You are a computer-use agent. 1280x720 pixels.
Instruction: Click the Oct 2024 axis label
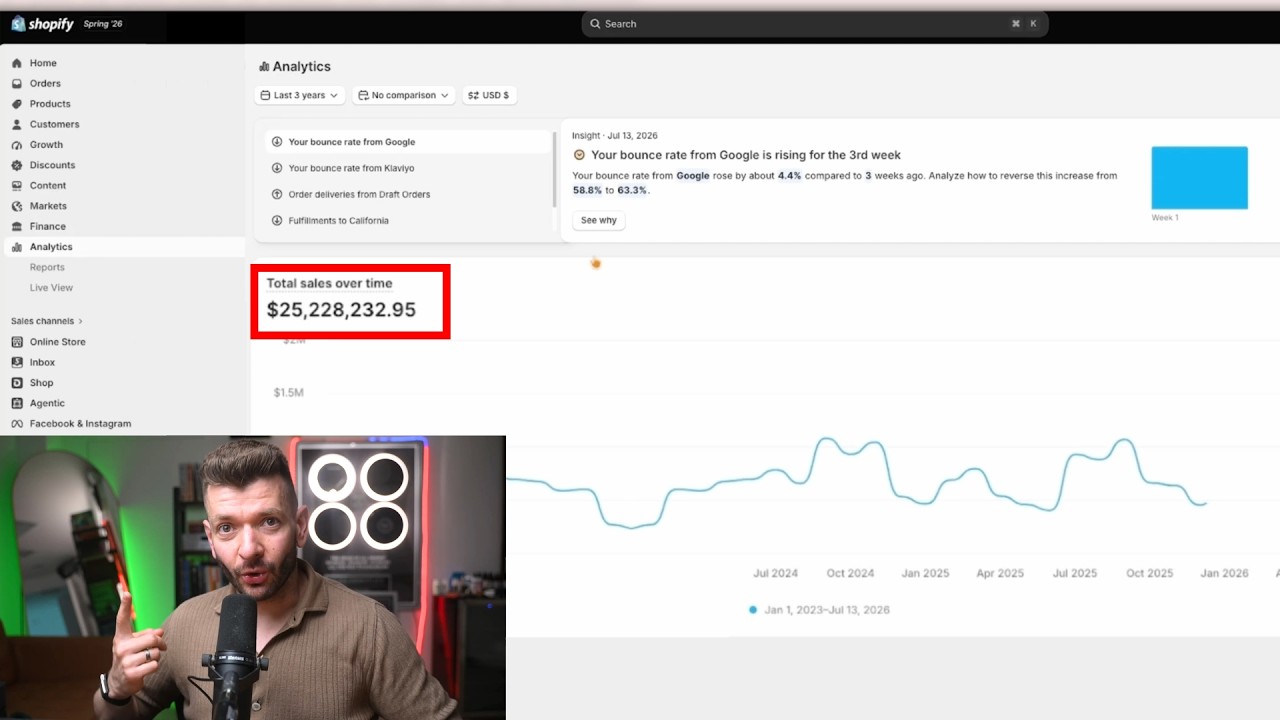[x=850, y=574]
